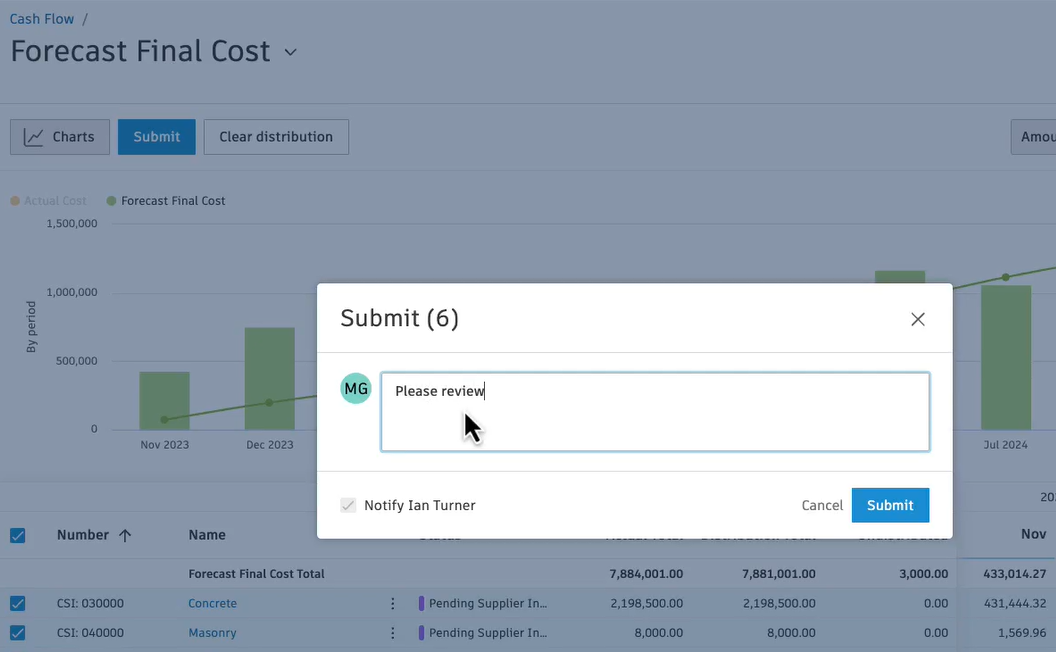Toggle Actual Cost legend dot
The image size is (1056, 652).
tap(15, 201)
